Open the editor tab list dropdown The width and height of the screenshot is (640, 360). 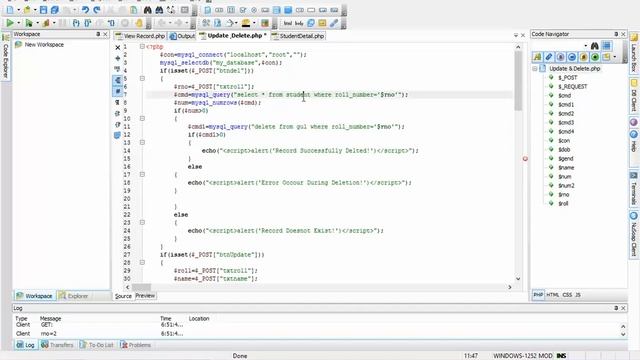coord(516,36)
